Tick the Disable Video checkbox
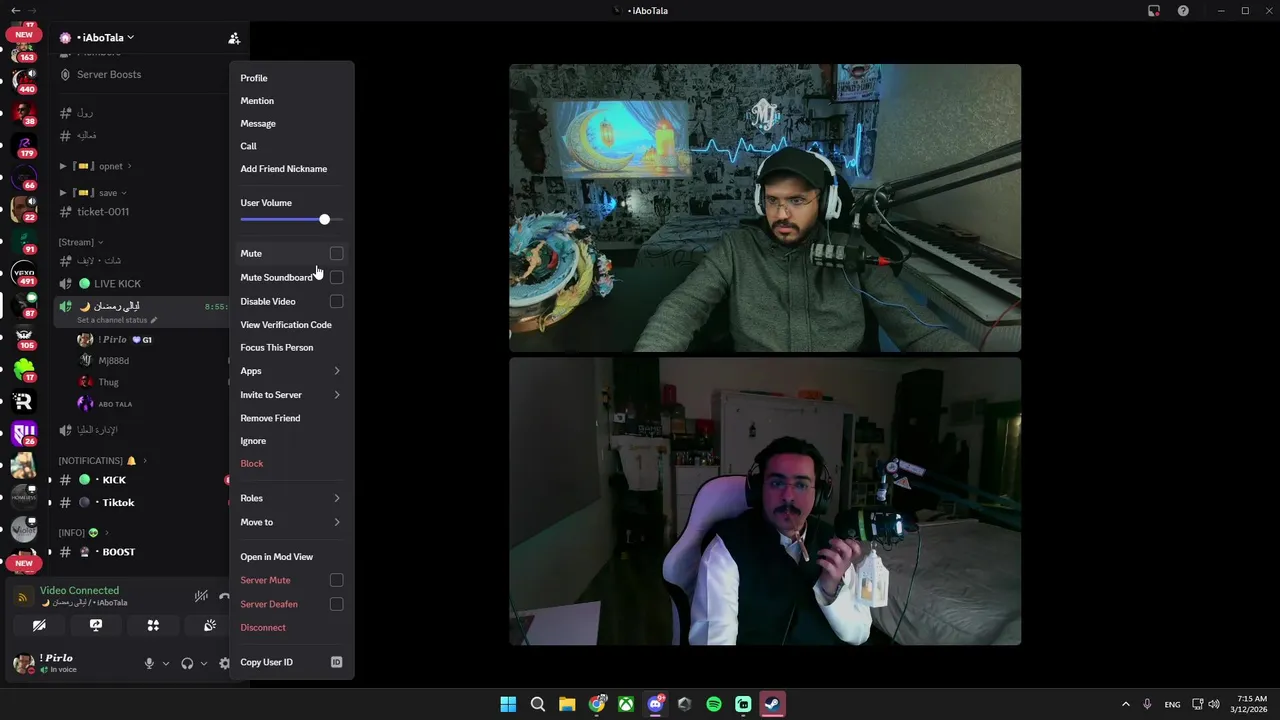The image size is (1280, 720). point(336,301)
